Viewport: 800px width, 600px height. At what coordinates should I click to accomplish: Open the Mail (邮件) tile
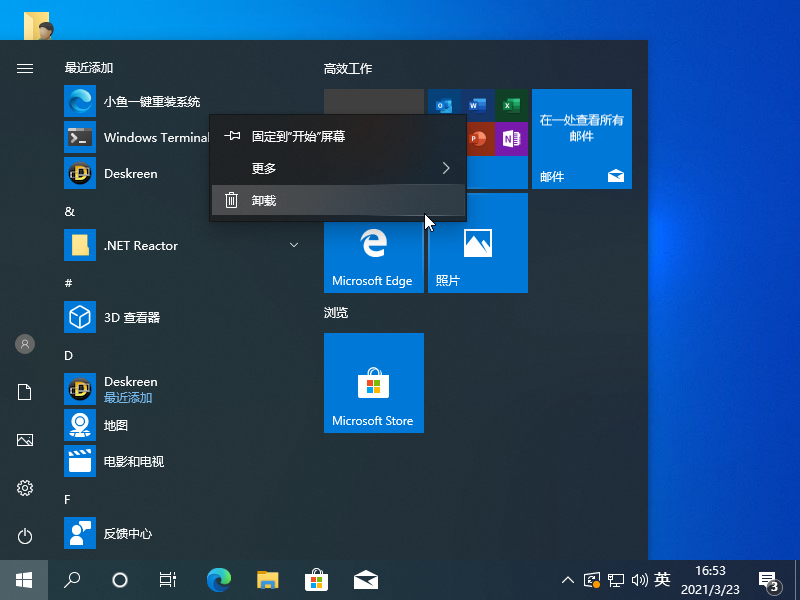pyautogui.click(x=581, y=139)
